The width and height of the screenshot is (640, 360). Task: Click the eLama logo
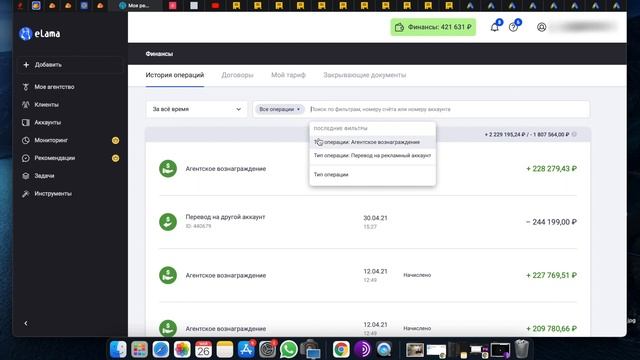click(x=40, y=33)
